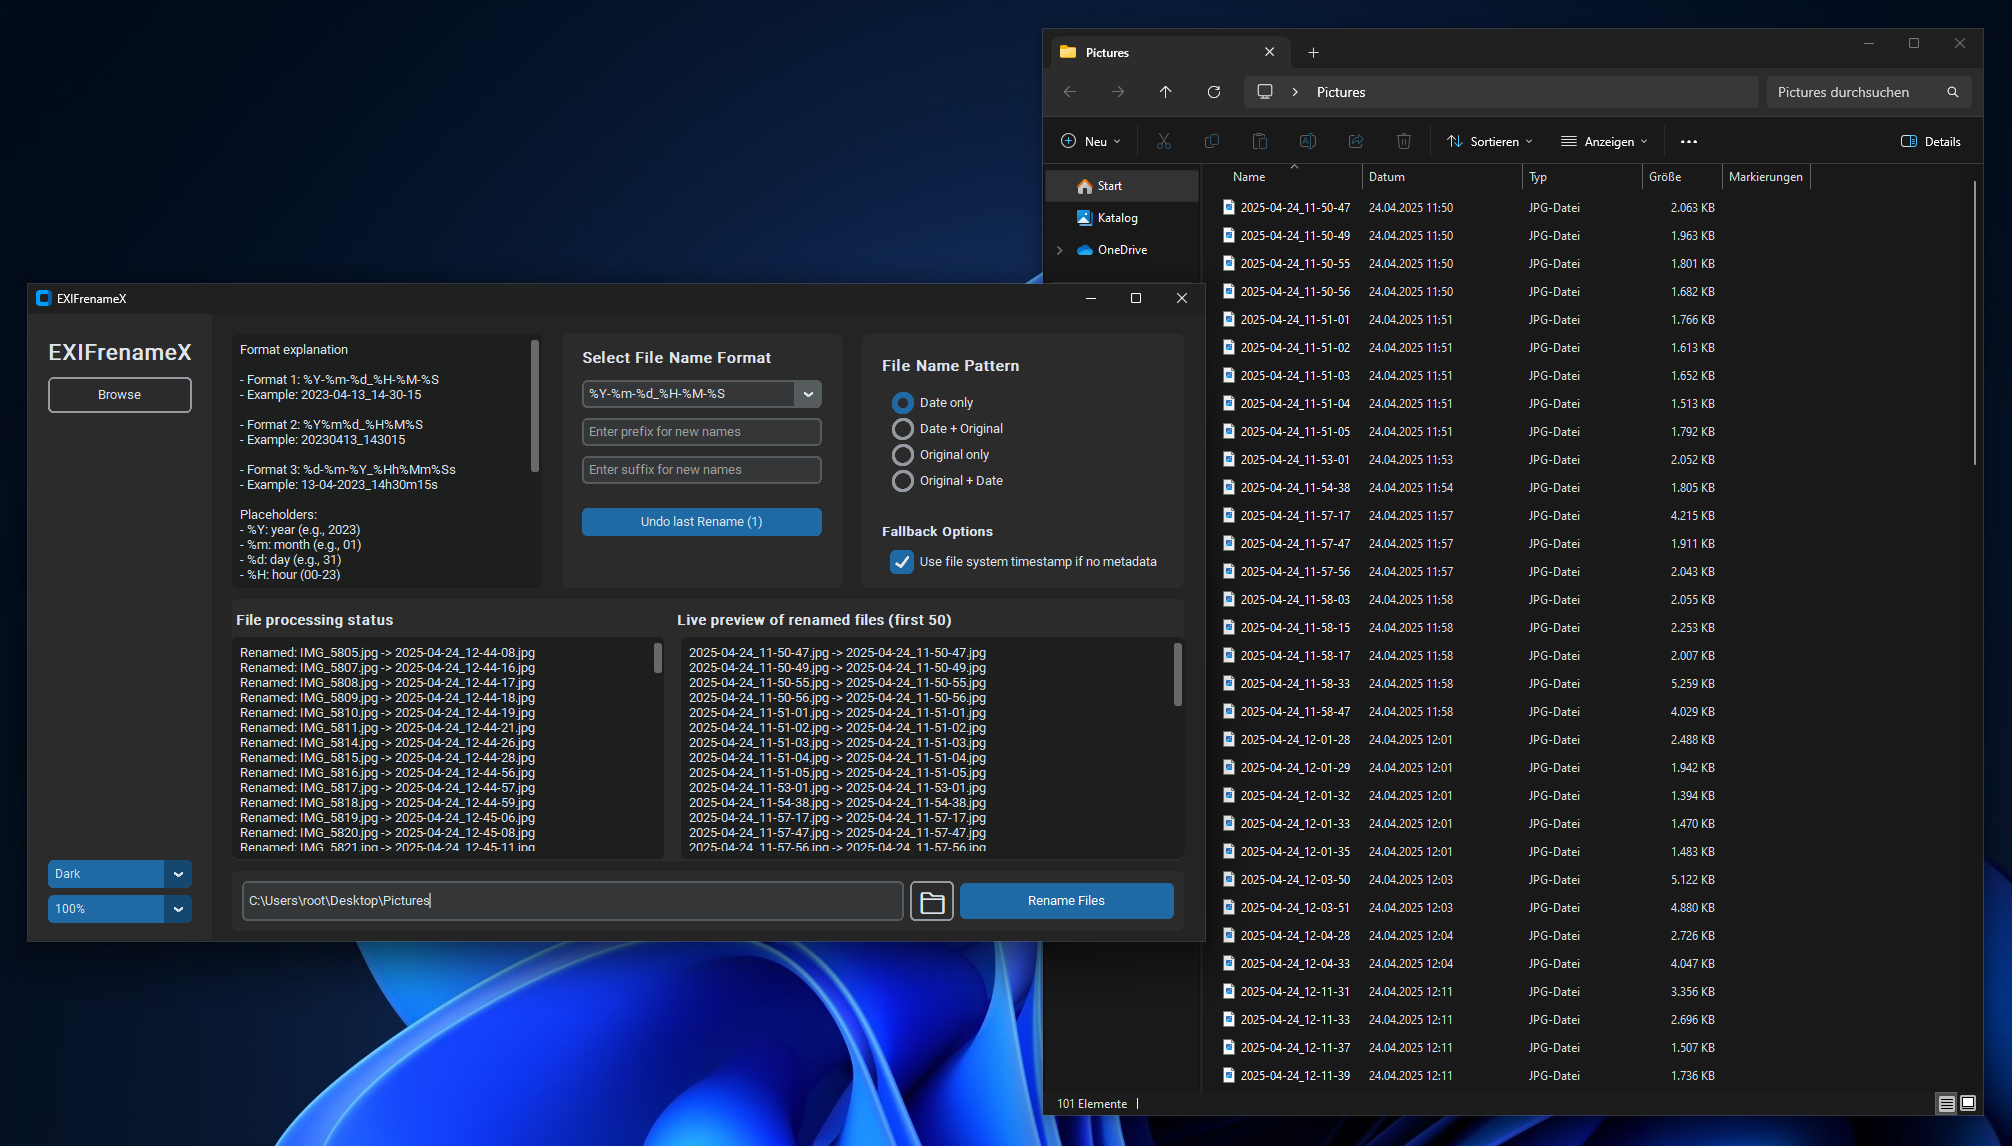Screen dimensions: 2012x1146
Task: Select the Date + Original radio option
Action: coord(902,429)
